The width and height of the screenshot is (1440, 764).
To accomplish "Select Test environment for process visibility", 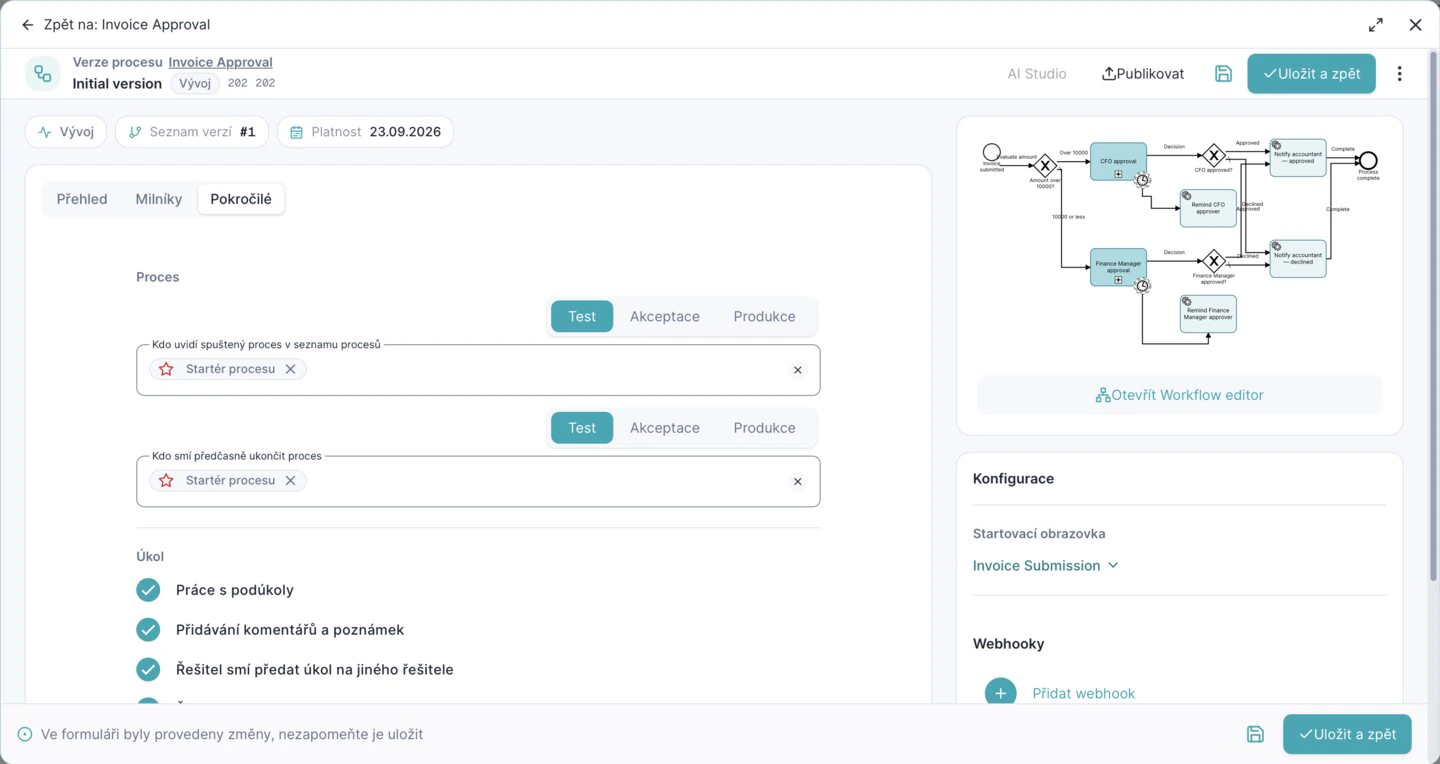I will pyautogui.click(x=582, y=316).
